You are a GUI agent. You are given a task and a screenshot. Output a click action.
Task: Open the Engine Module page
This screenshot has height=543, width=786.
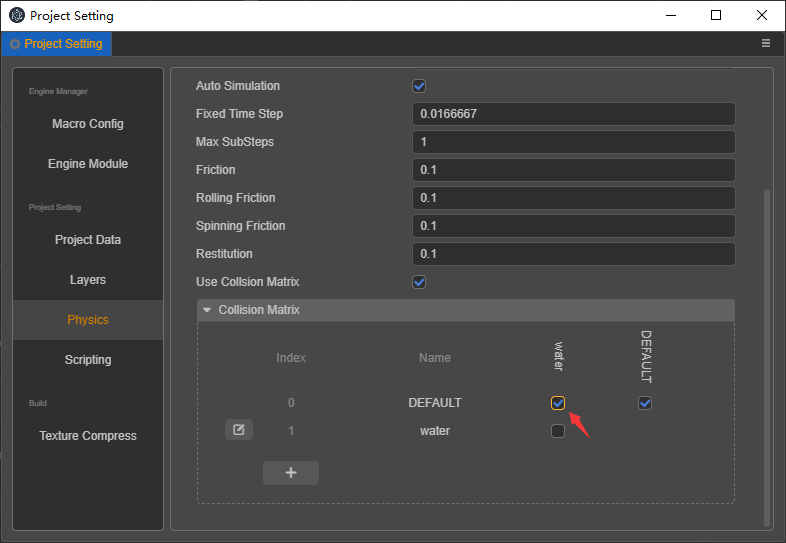click(x=88, y=164)
